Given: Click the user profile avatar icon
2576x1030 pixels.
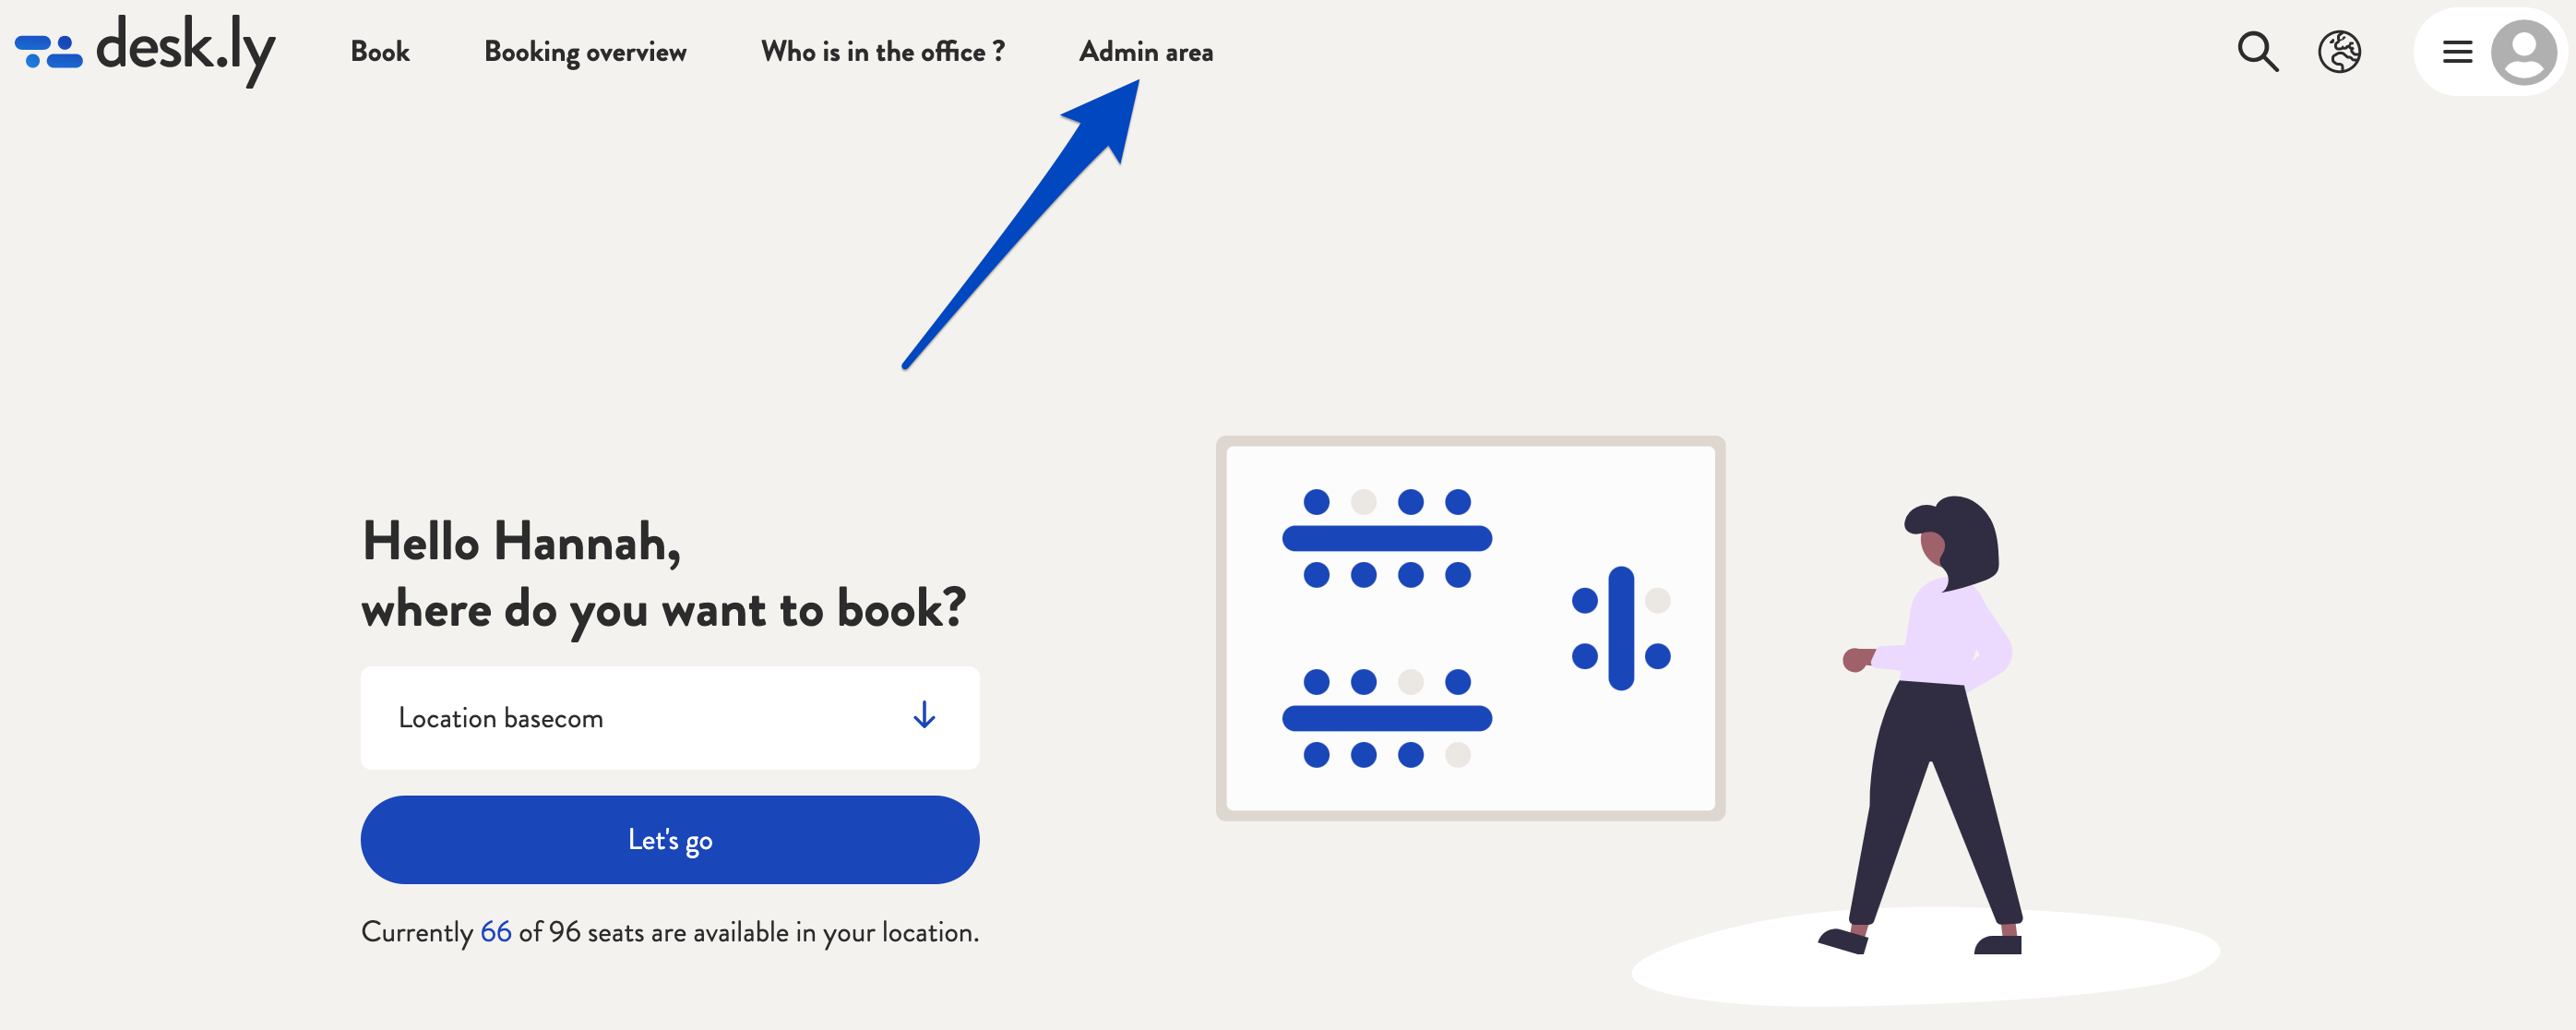Looking at the screenshot, I should tap(2527, 51).
